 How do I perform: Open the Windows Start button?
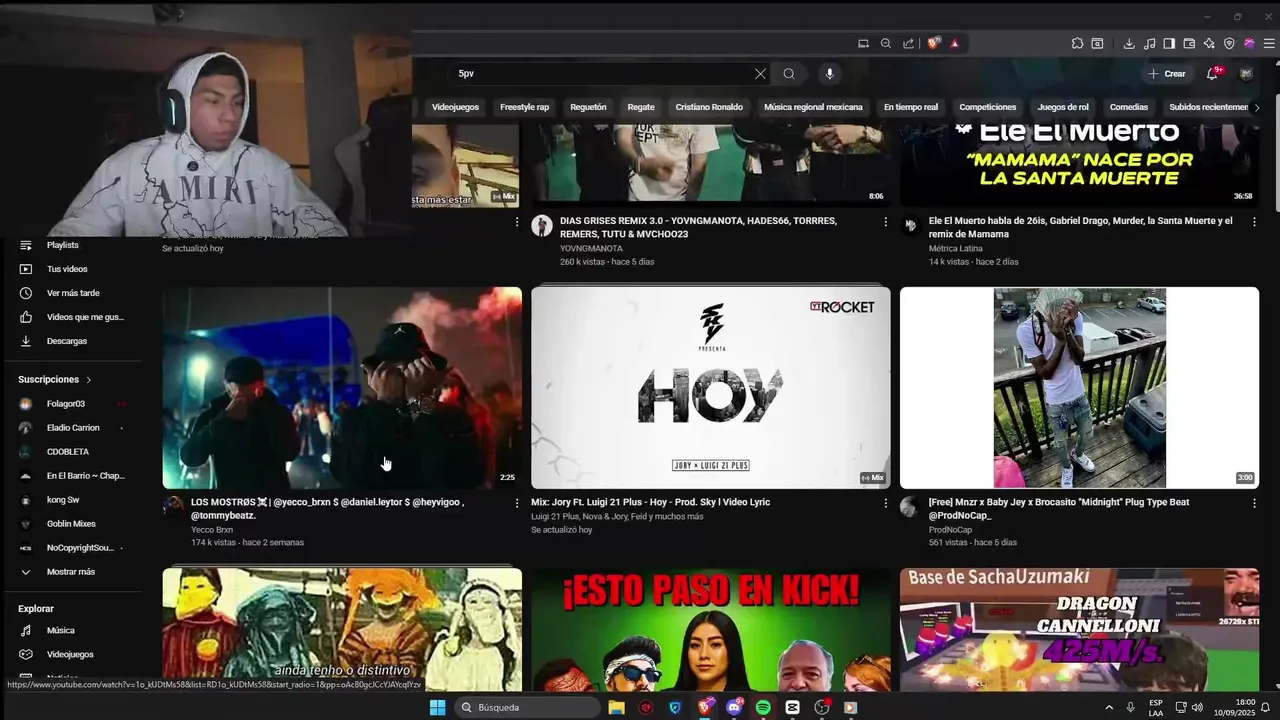point(437,707)
